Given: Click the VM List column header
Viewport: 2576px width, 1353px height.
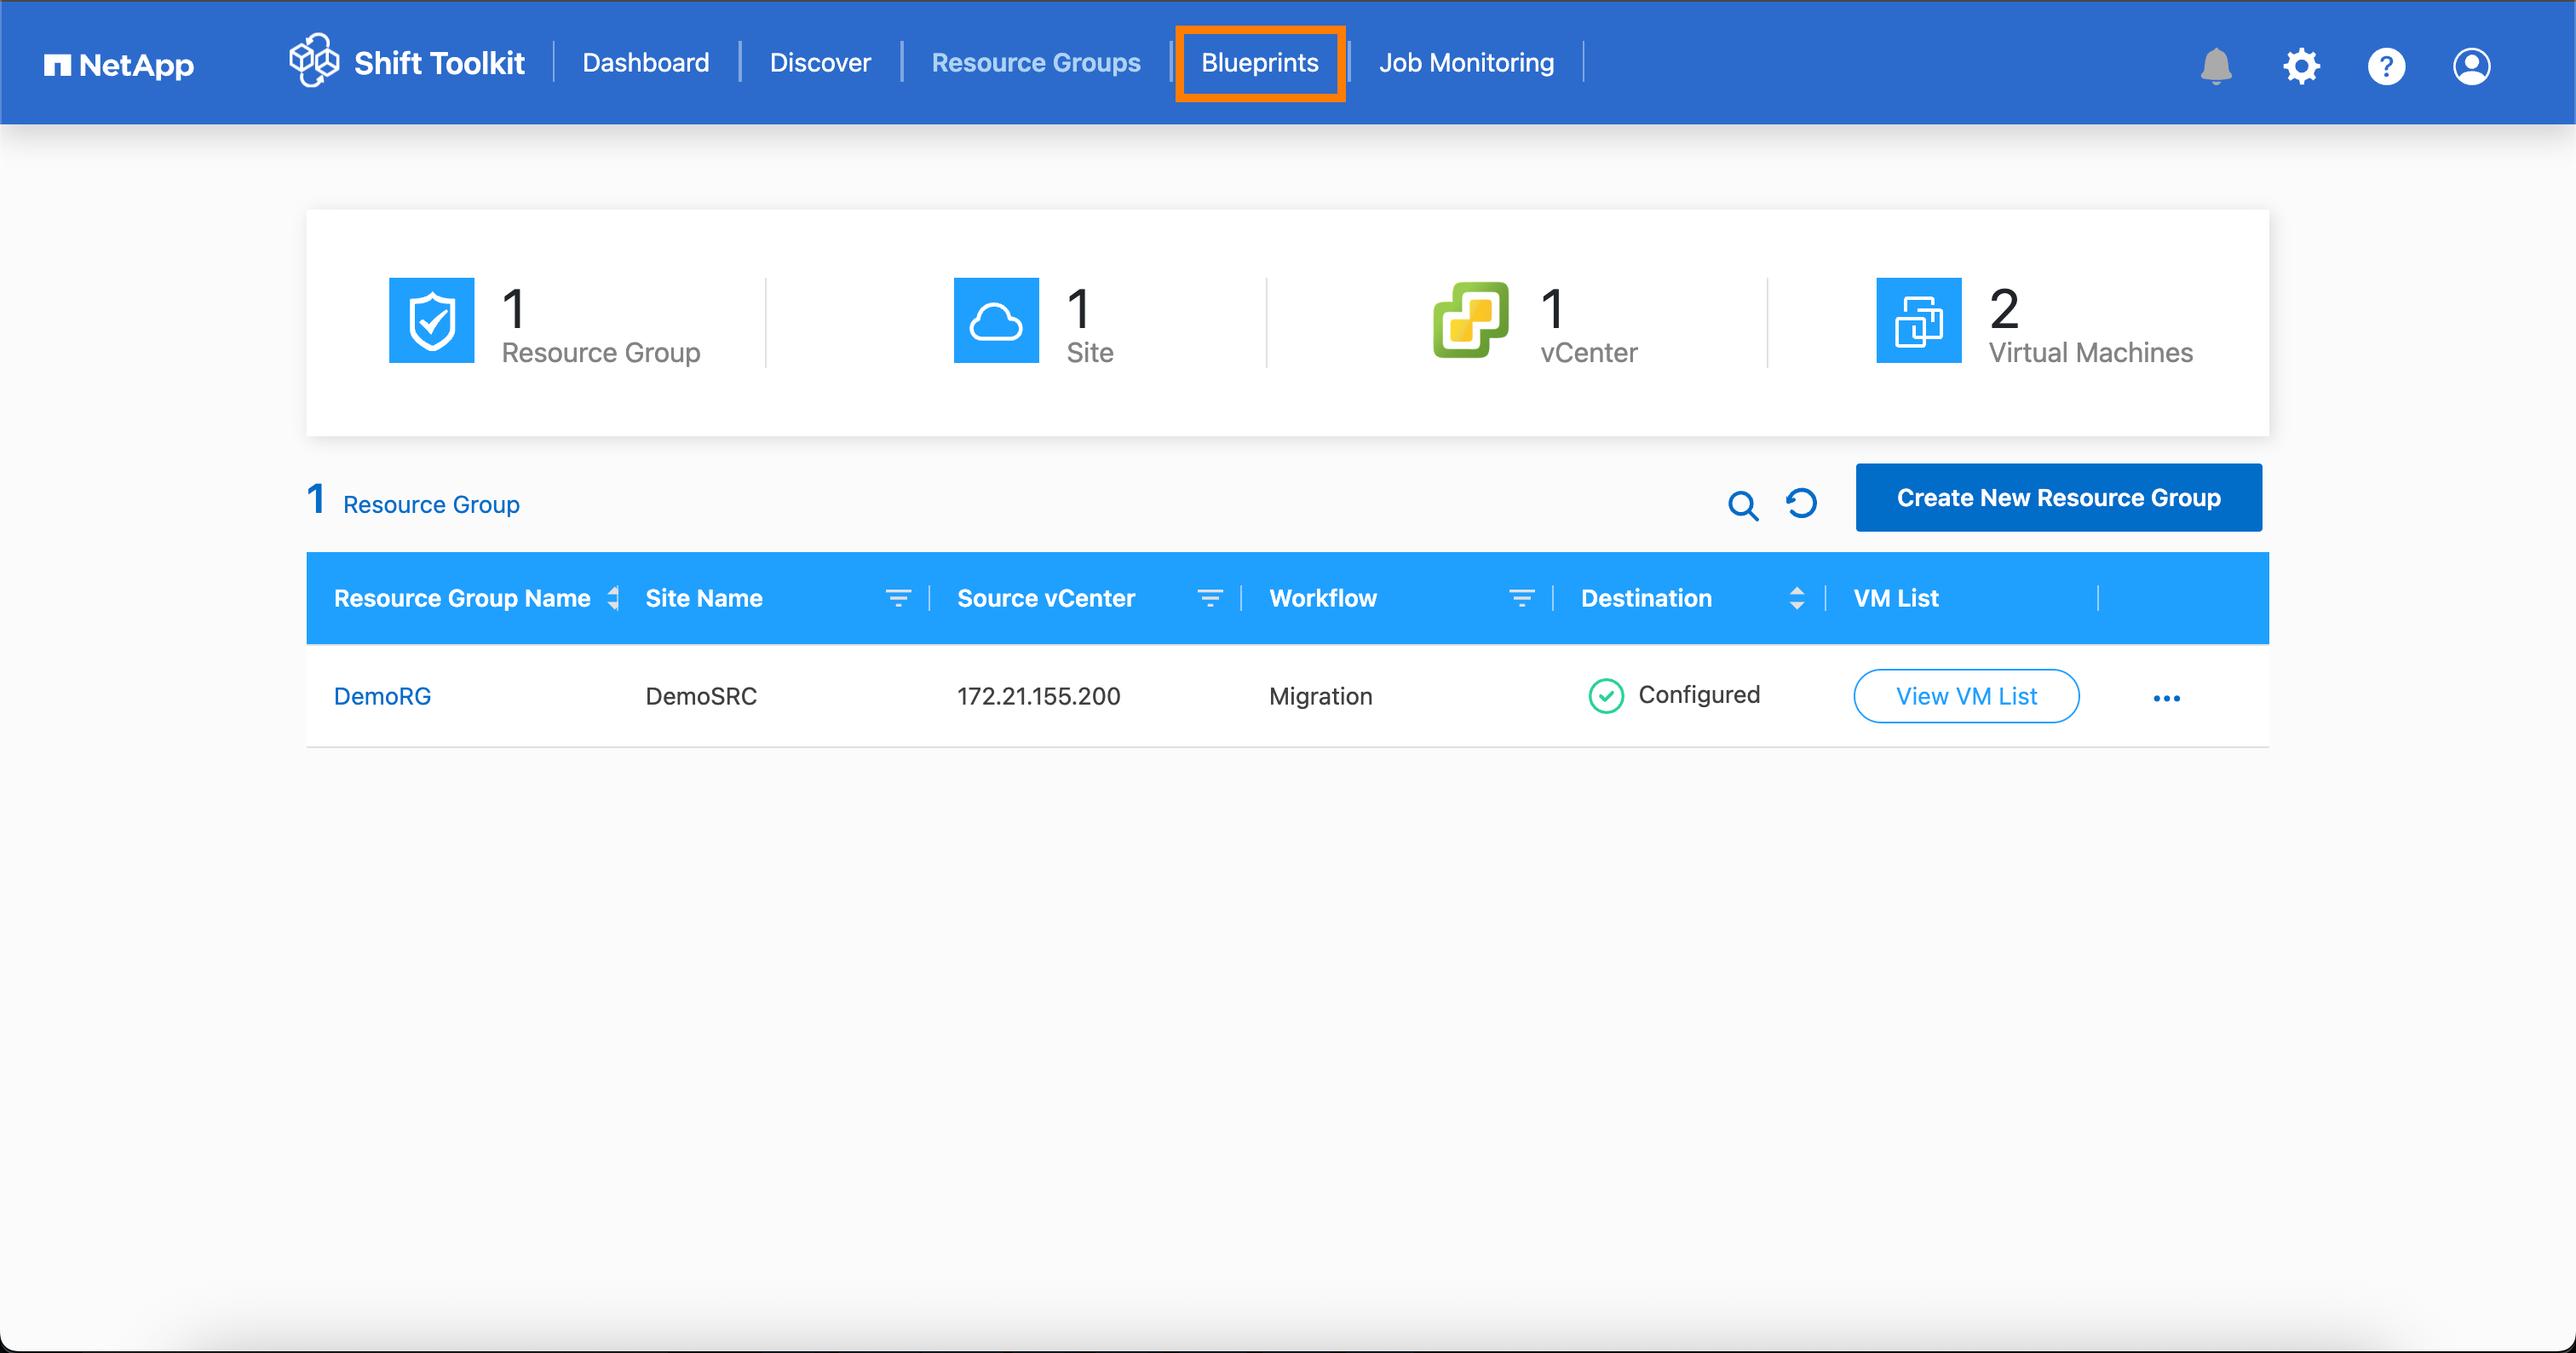Looking at the screenshot, I should (1895, 598).
